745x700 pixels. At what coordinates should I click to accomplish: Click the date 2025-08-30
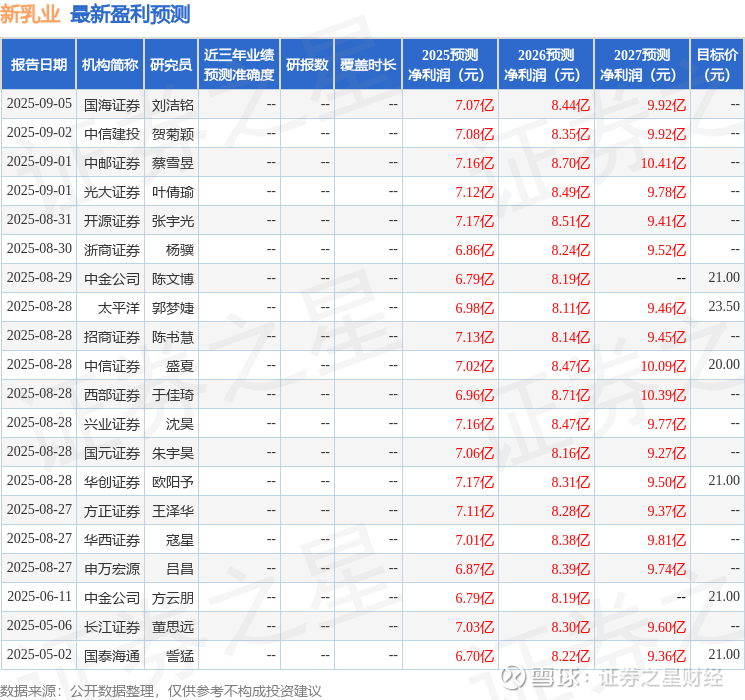click(x=39, y=249)
